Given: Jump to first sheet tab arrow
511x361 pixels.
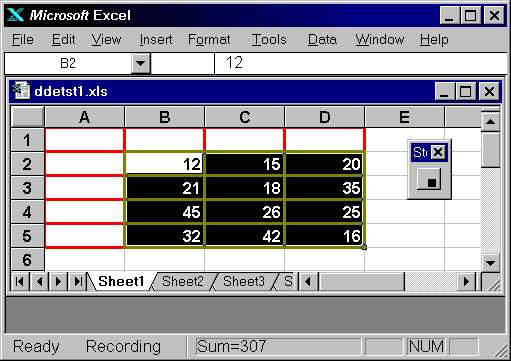Looking at the screenshot, I should 20,282.
